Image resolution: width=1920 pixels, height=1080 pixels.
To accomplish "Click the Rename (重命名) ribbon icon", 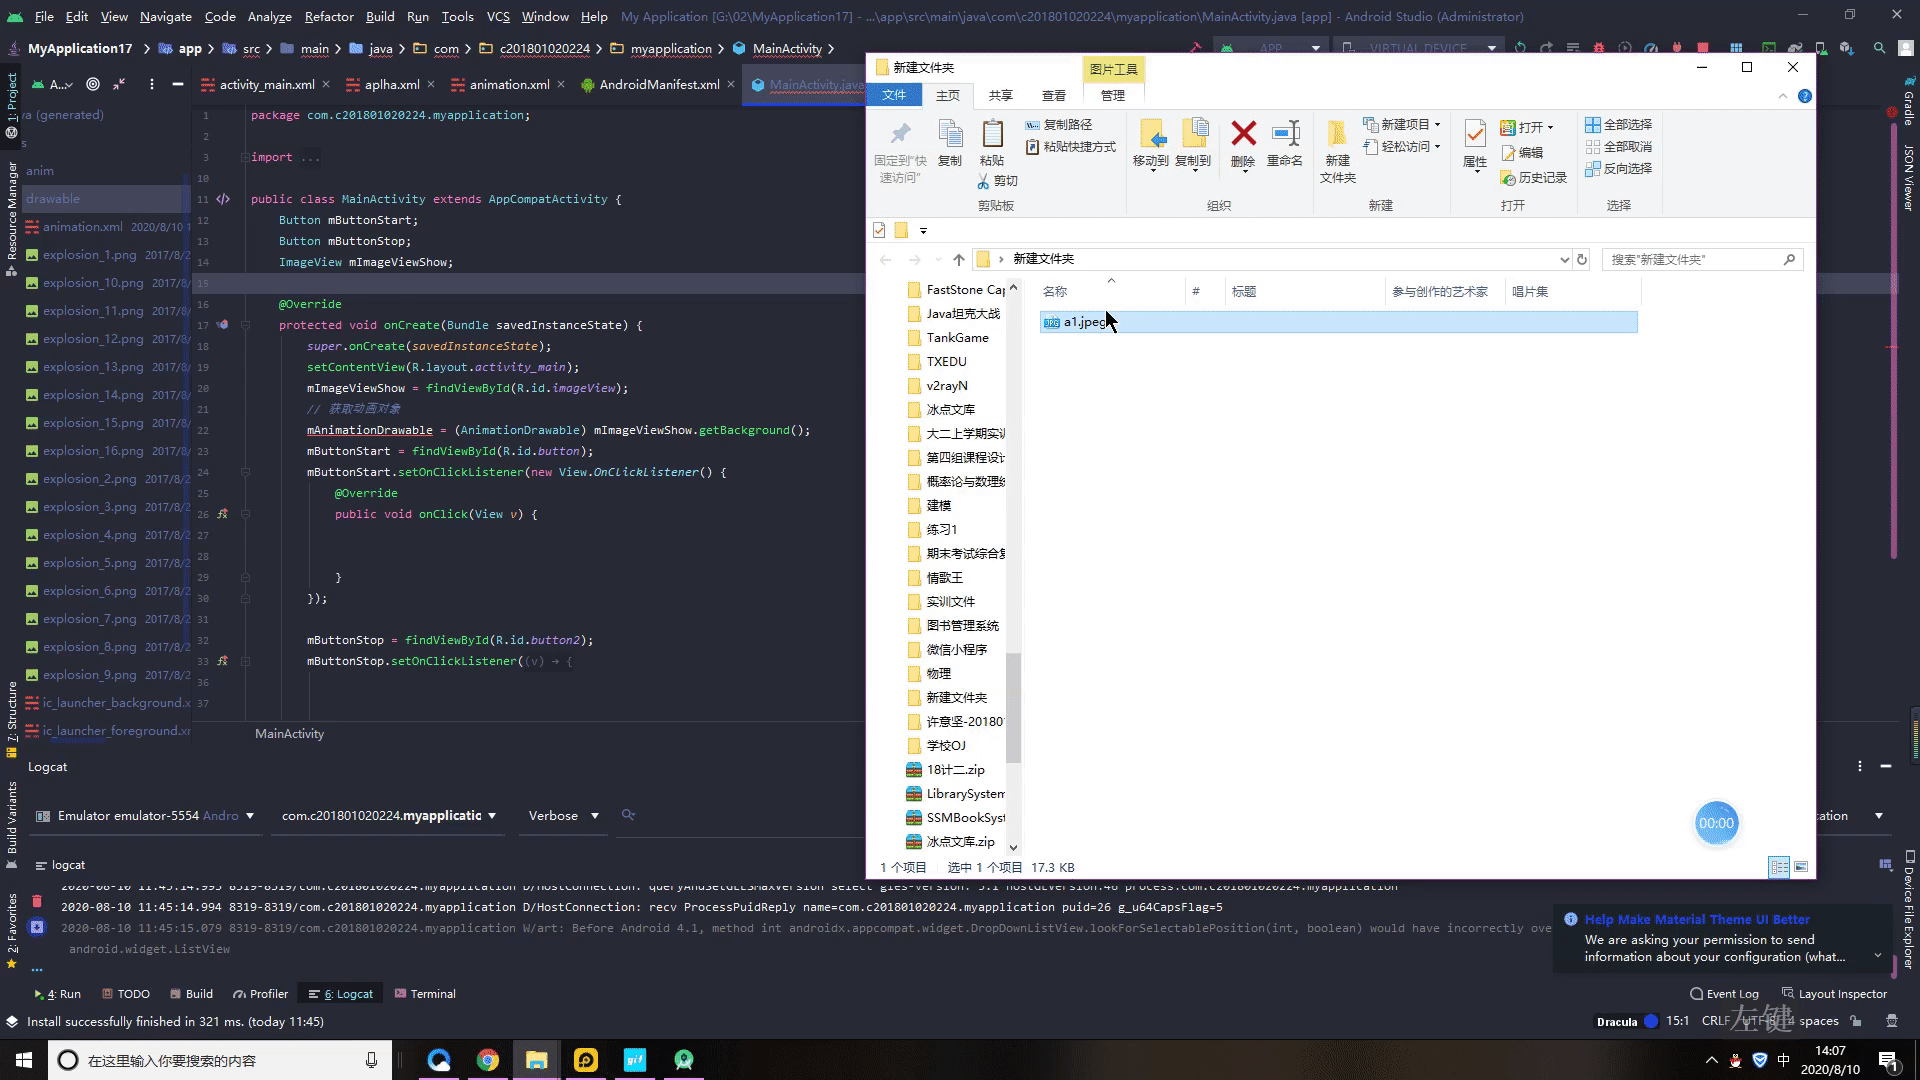I will [1285, 134].
